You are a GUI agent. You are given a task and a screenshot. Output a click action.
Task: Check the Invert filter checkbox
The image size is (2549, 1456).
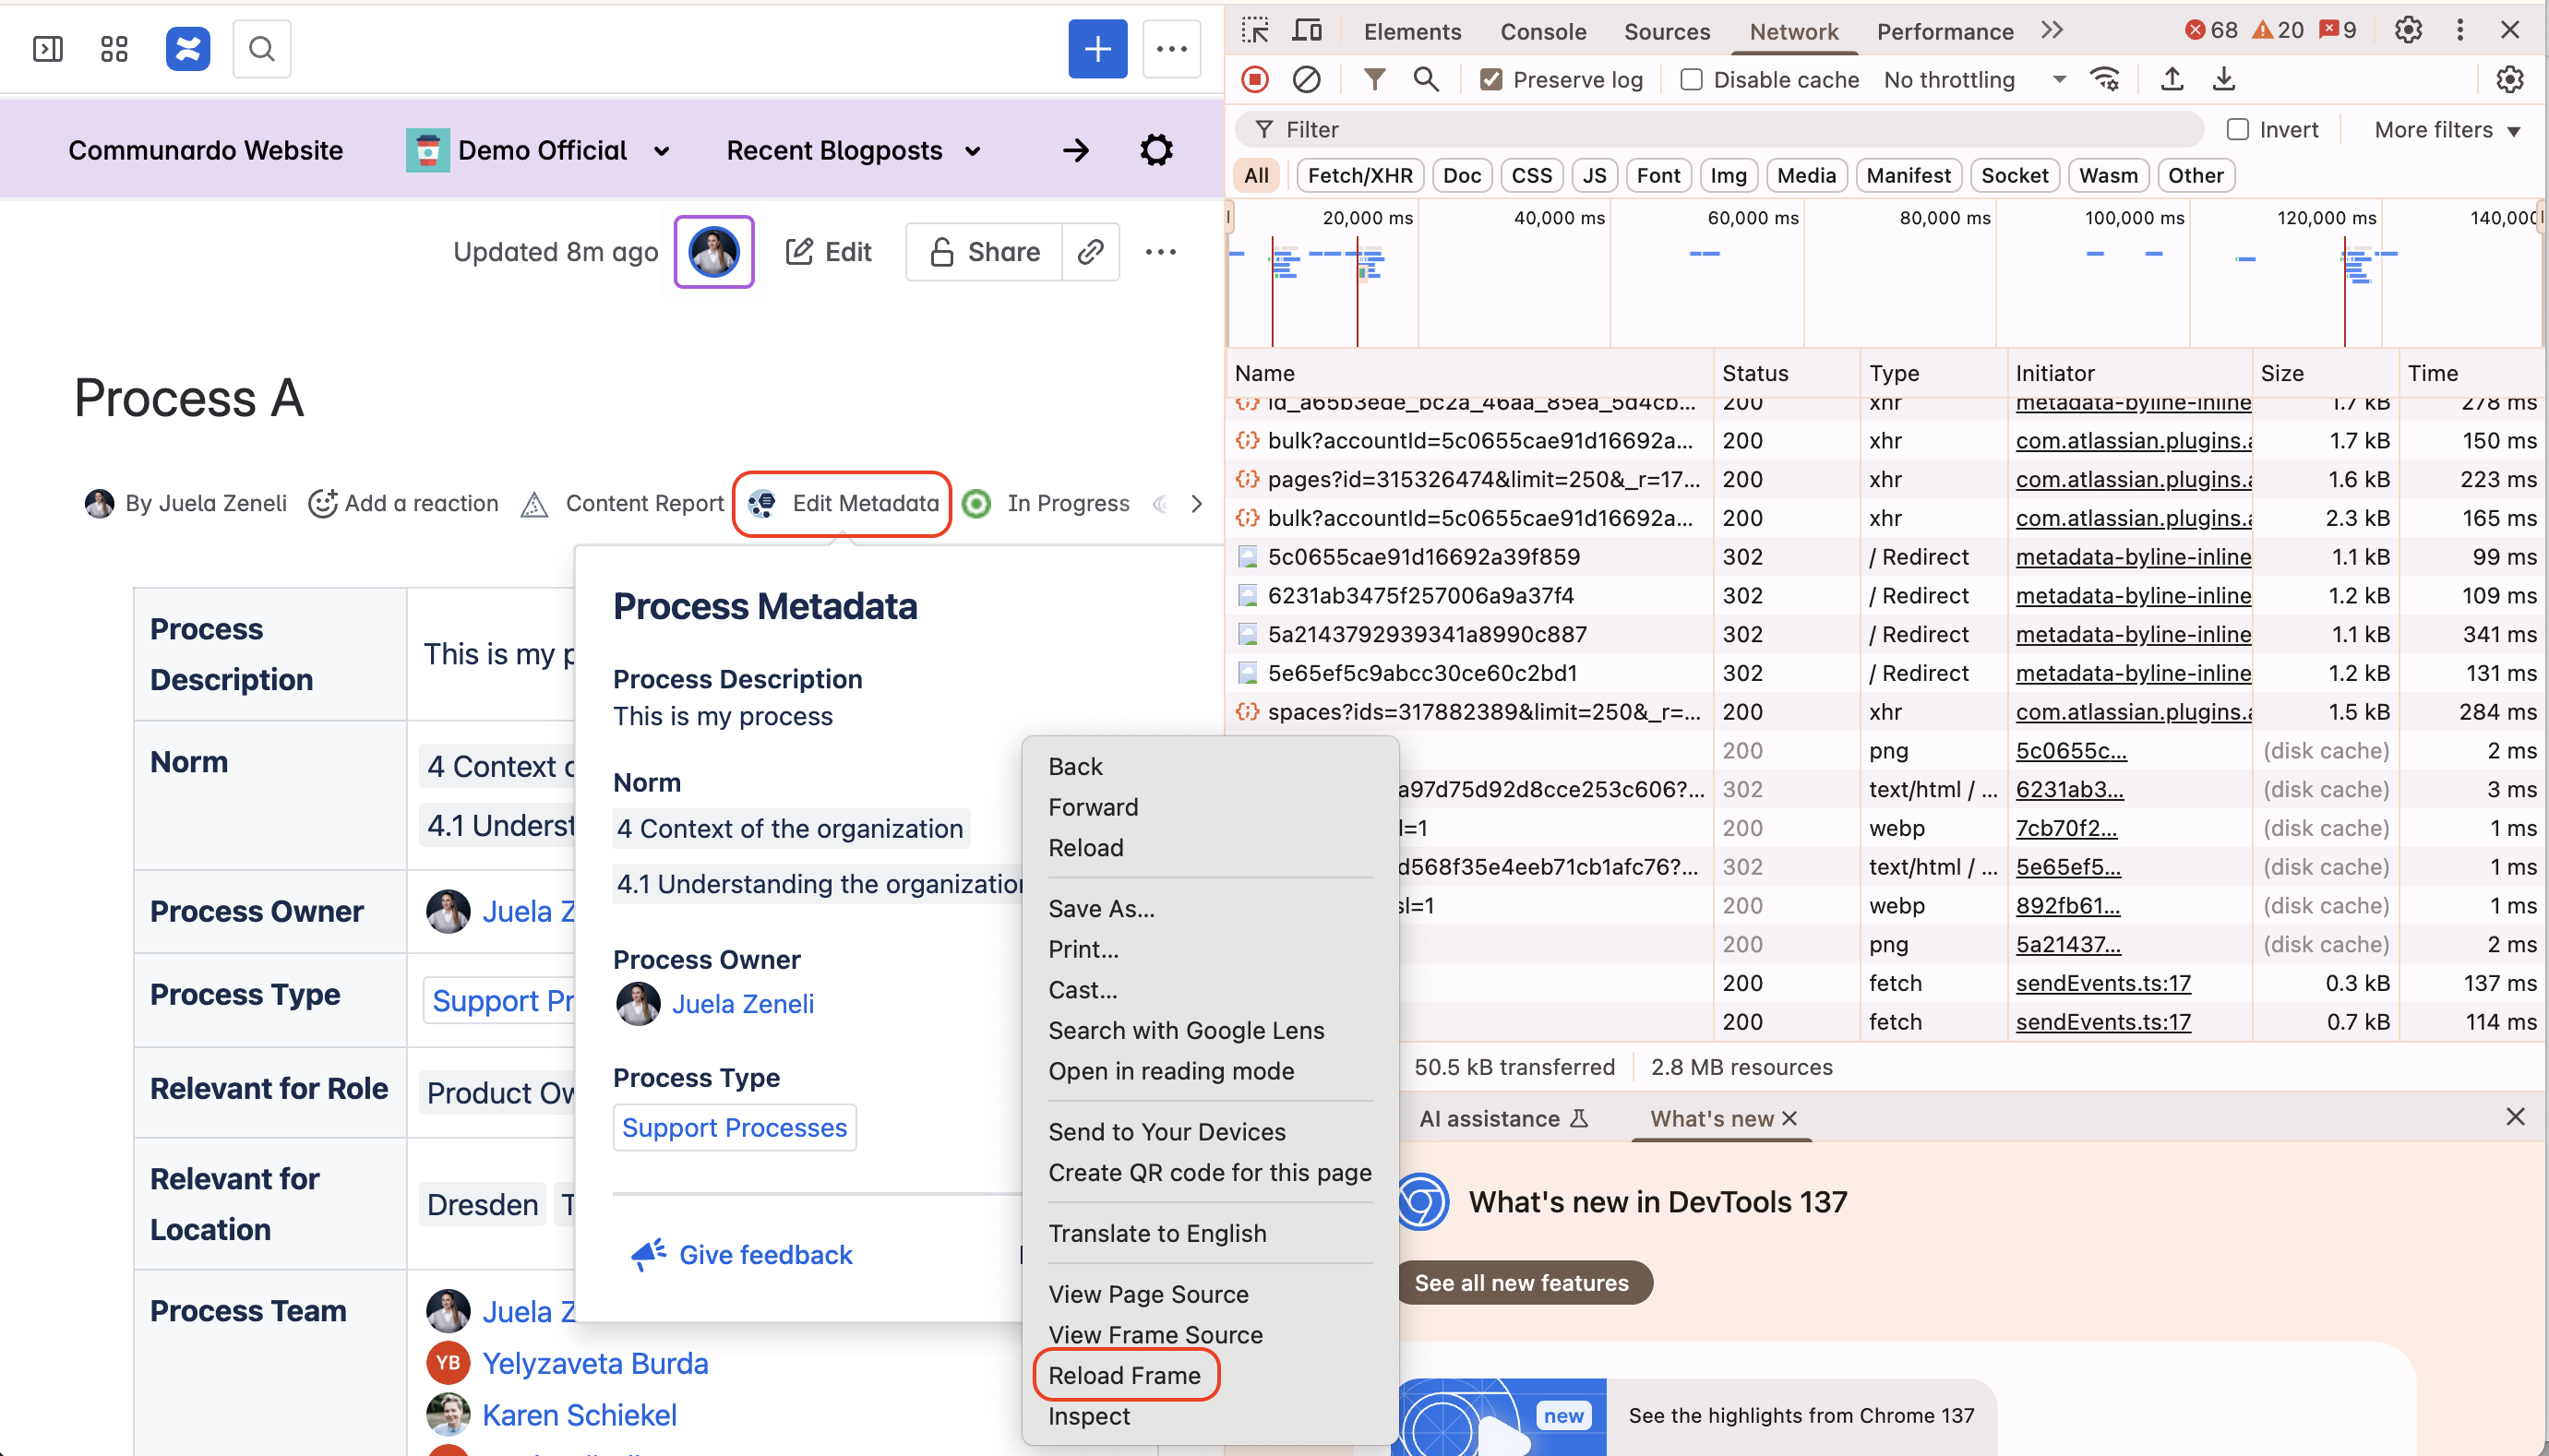(2237, 130)
